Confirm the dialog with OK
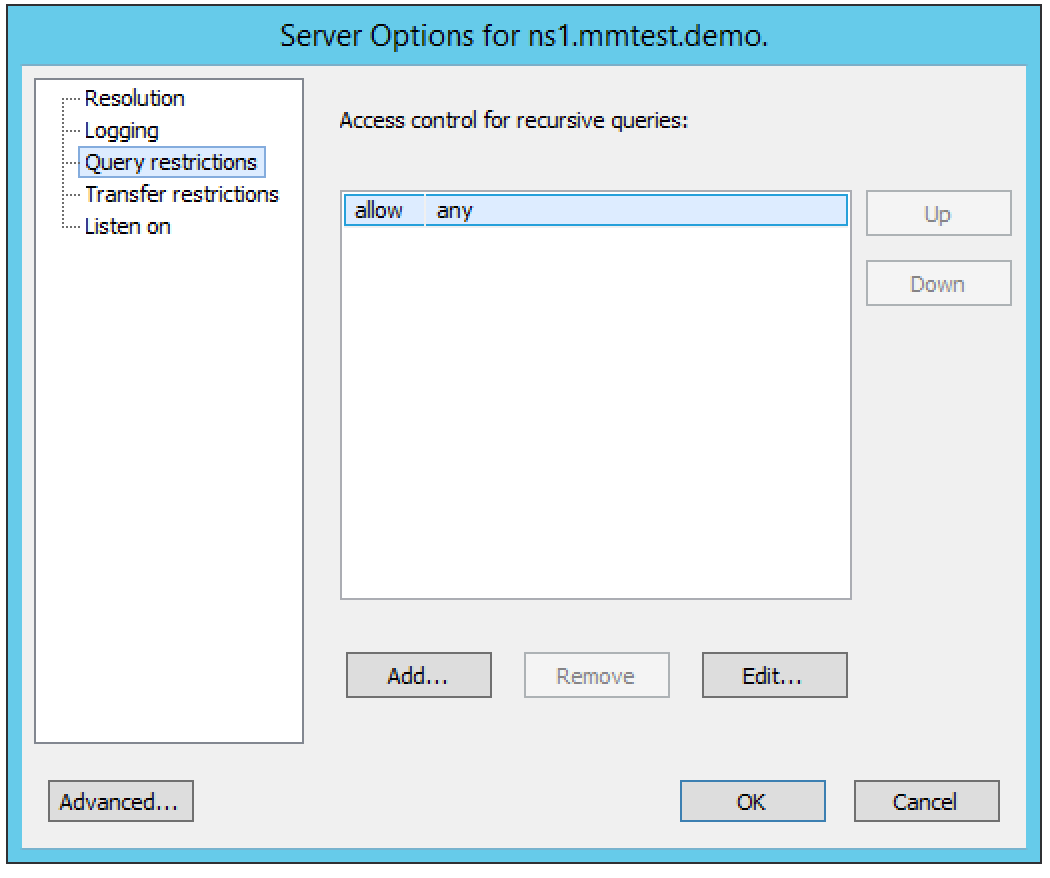Viewport: 1050px width, 878px height. coord(752,801)
